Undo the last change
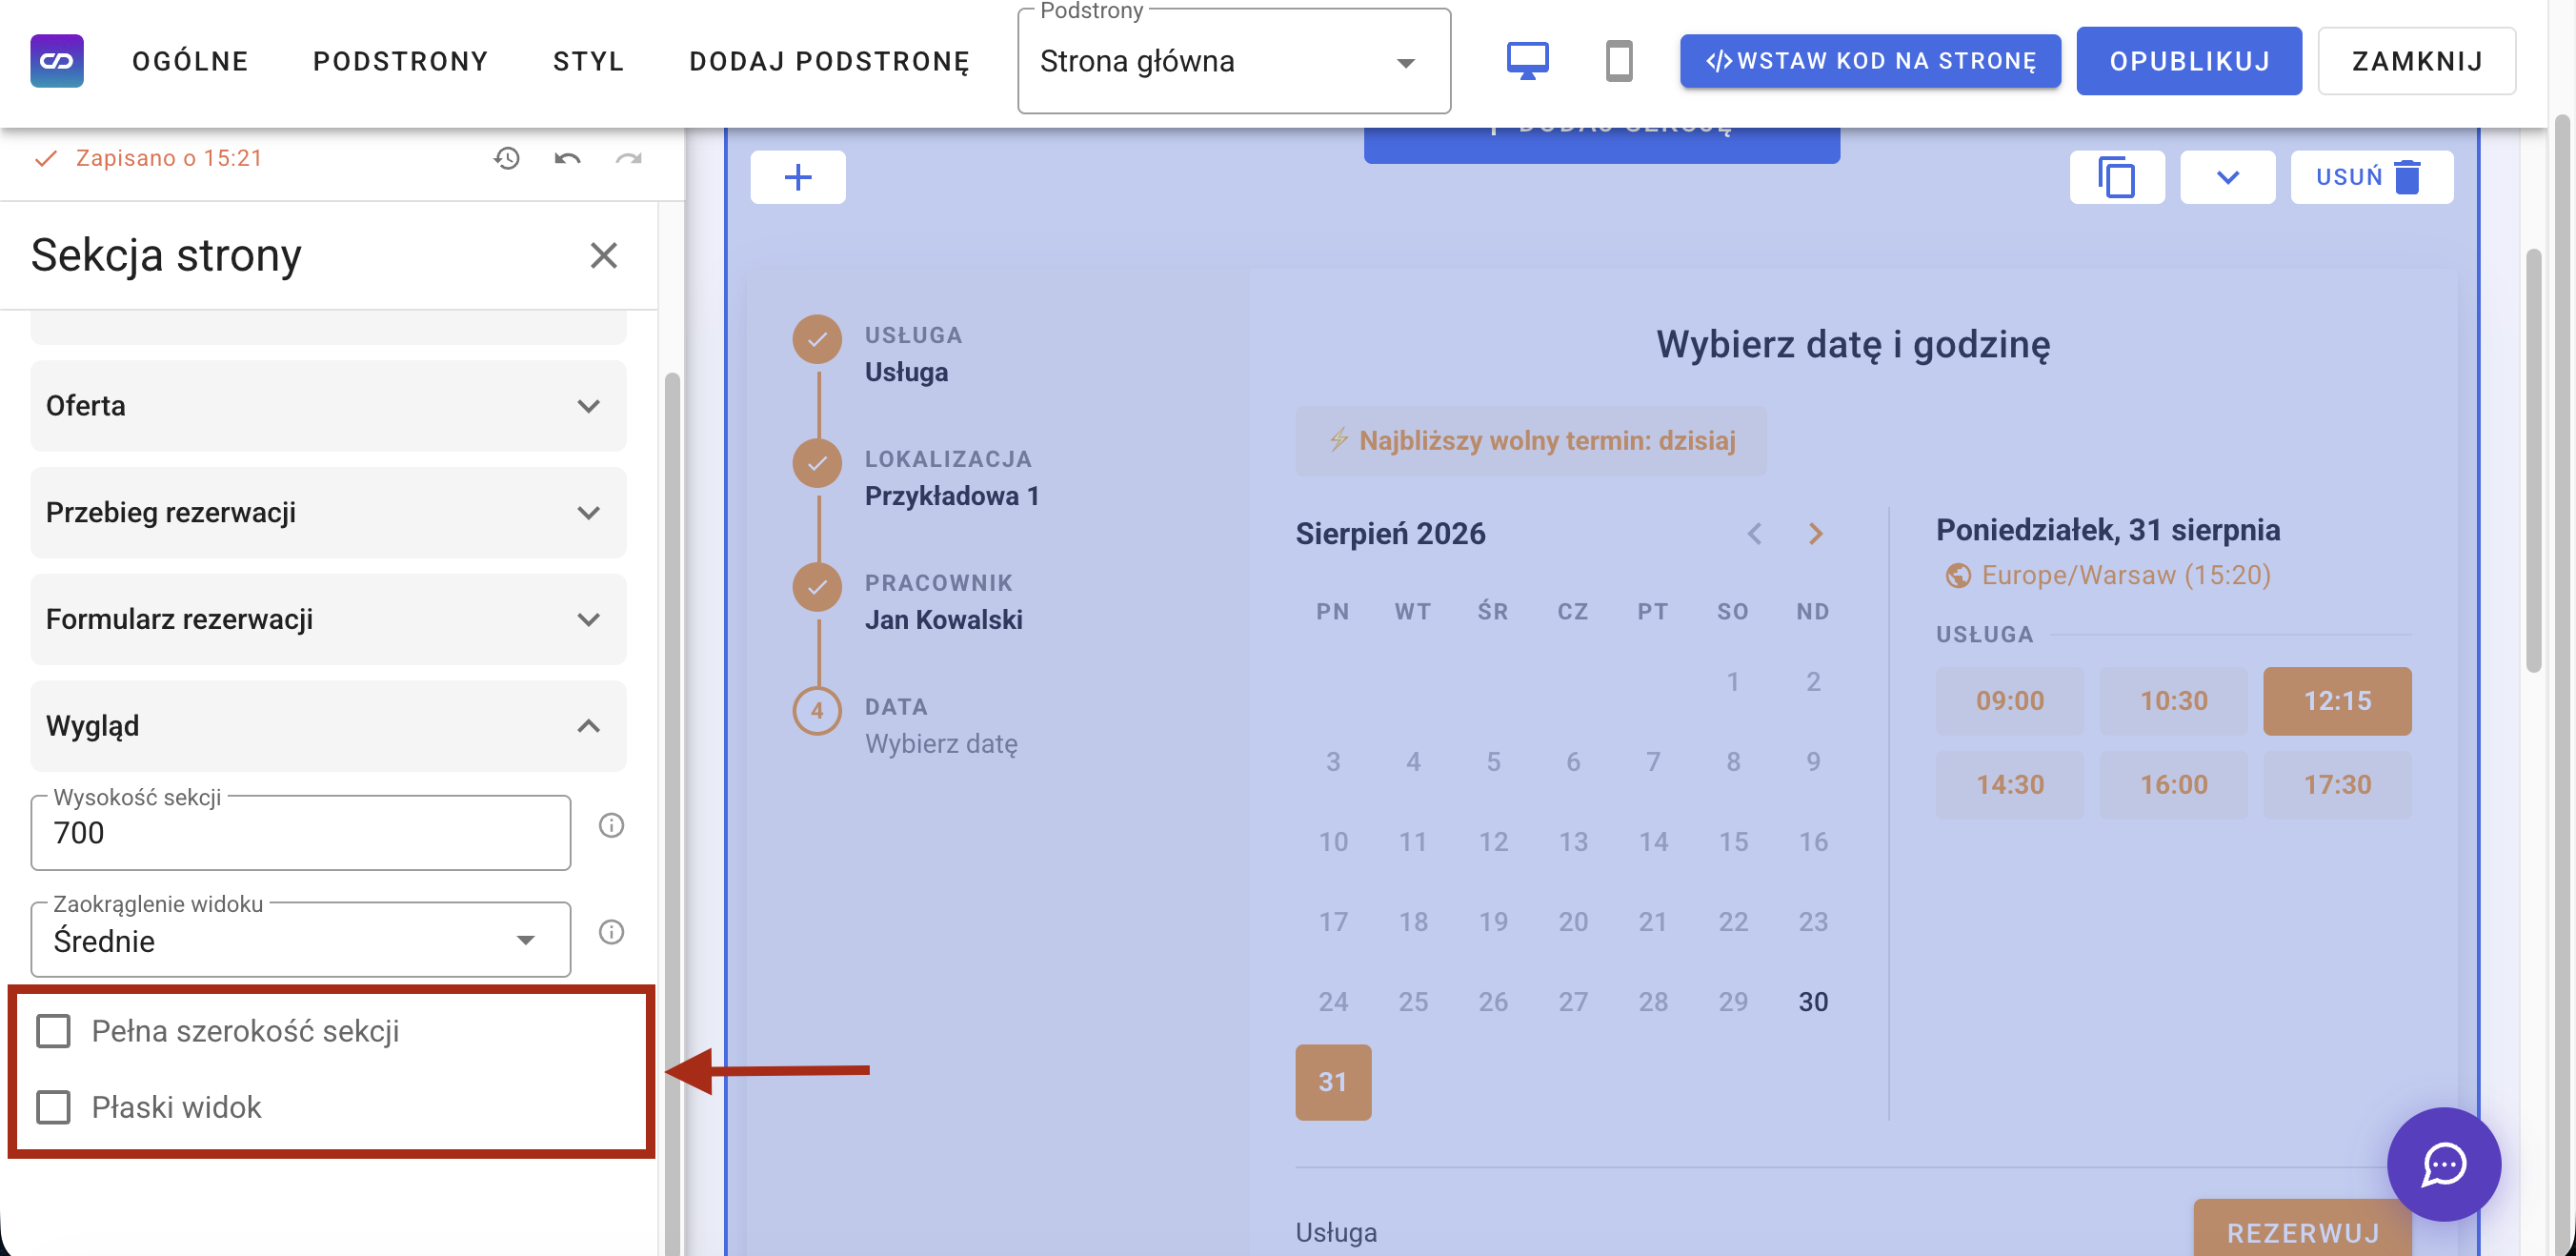The image size is (2576, 1256). pyautogui.click(x=567, y=158)
